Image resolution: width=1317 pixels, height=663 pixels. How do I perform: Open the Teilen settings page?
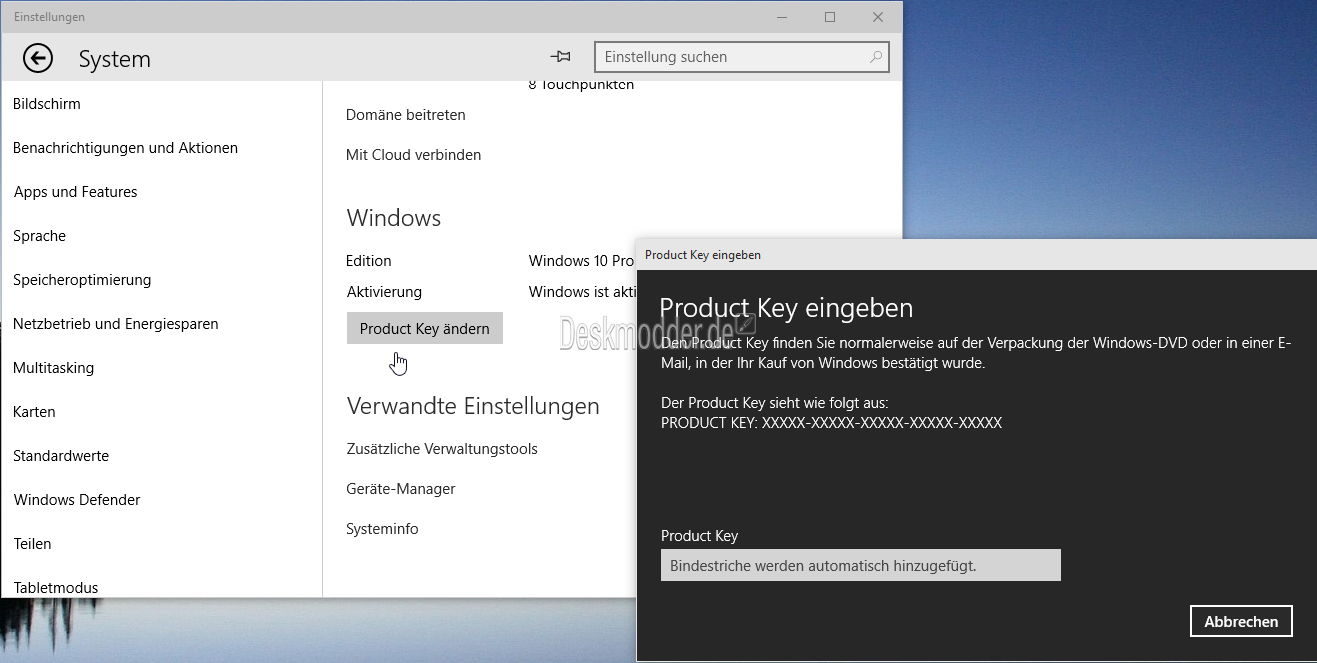32,544
